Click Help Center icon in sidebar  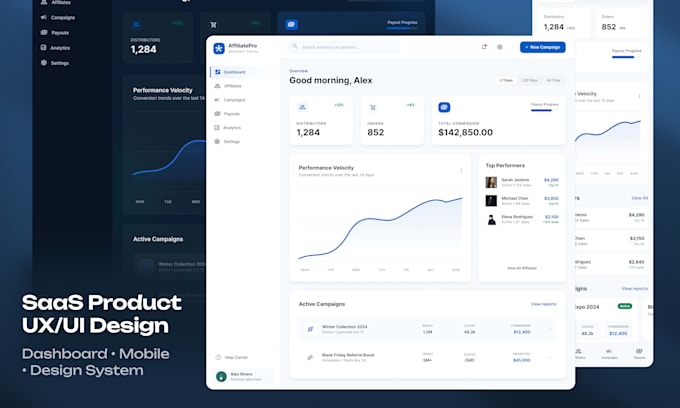click(218, 357)
